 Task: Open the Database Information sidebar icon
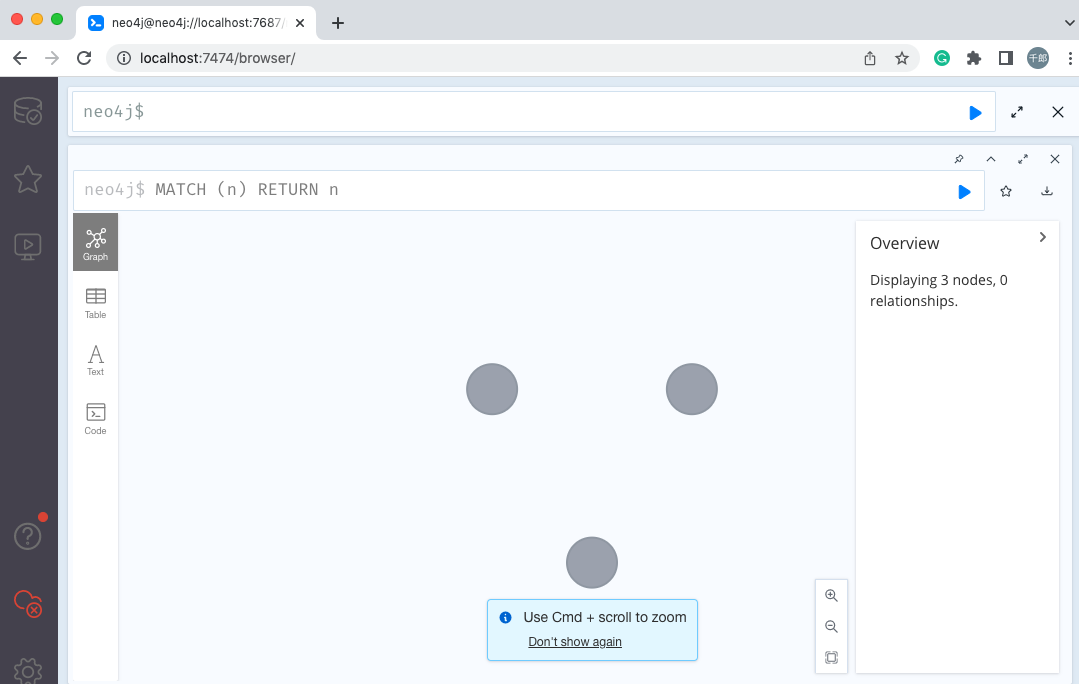[x=28, y=111]
